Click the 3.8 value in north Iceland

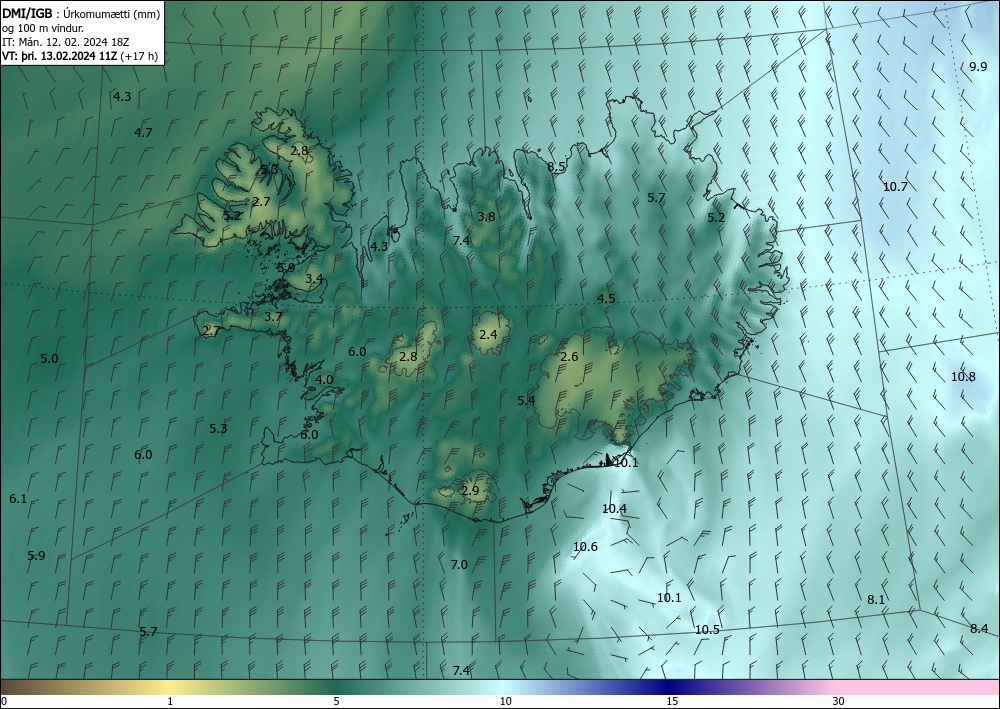(486, 217)
